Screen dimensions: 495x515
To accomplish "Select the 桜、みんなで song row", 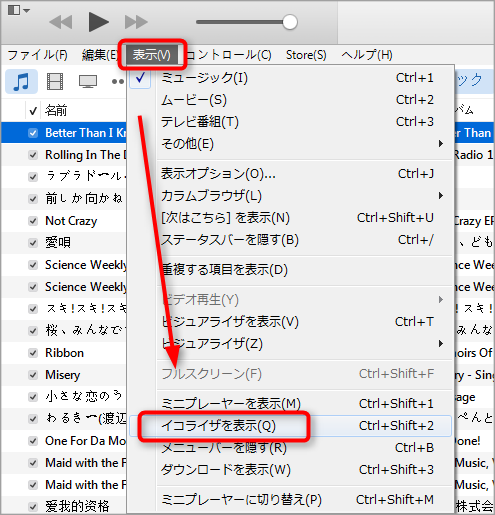I will (x=64, y=331).
